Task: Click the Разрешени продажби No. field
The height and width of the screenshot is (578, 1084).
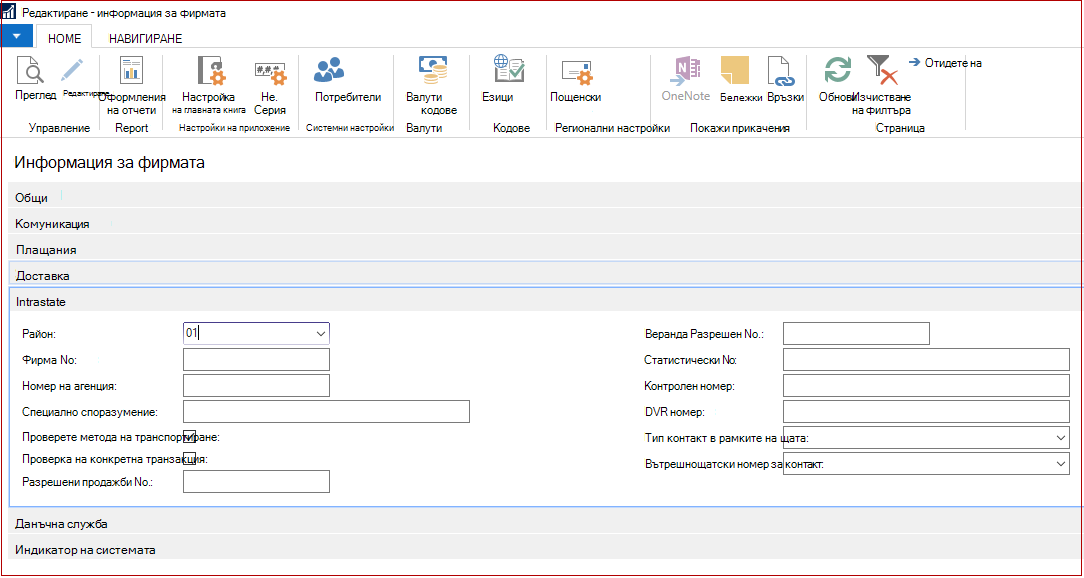Action: click(x=256, y=481)
